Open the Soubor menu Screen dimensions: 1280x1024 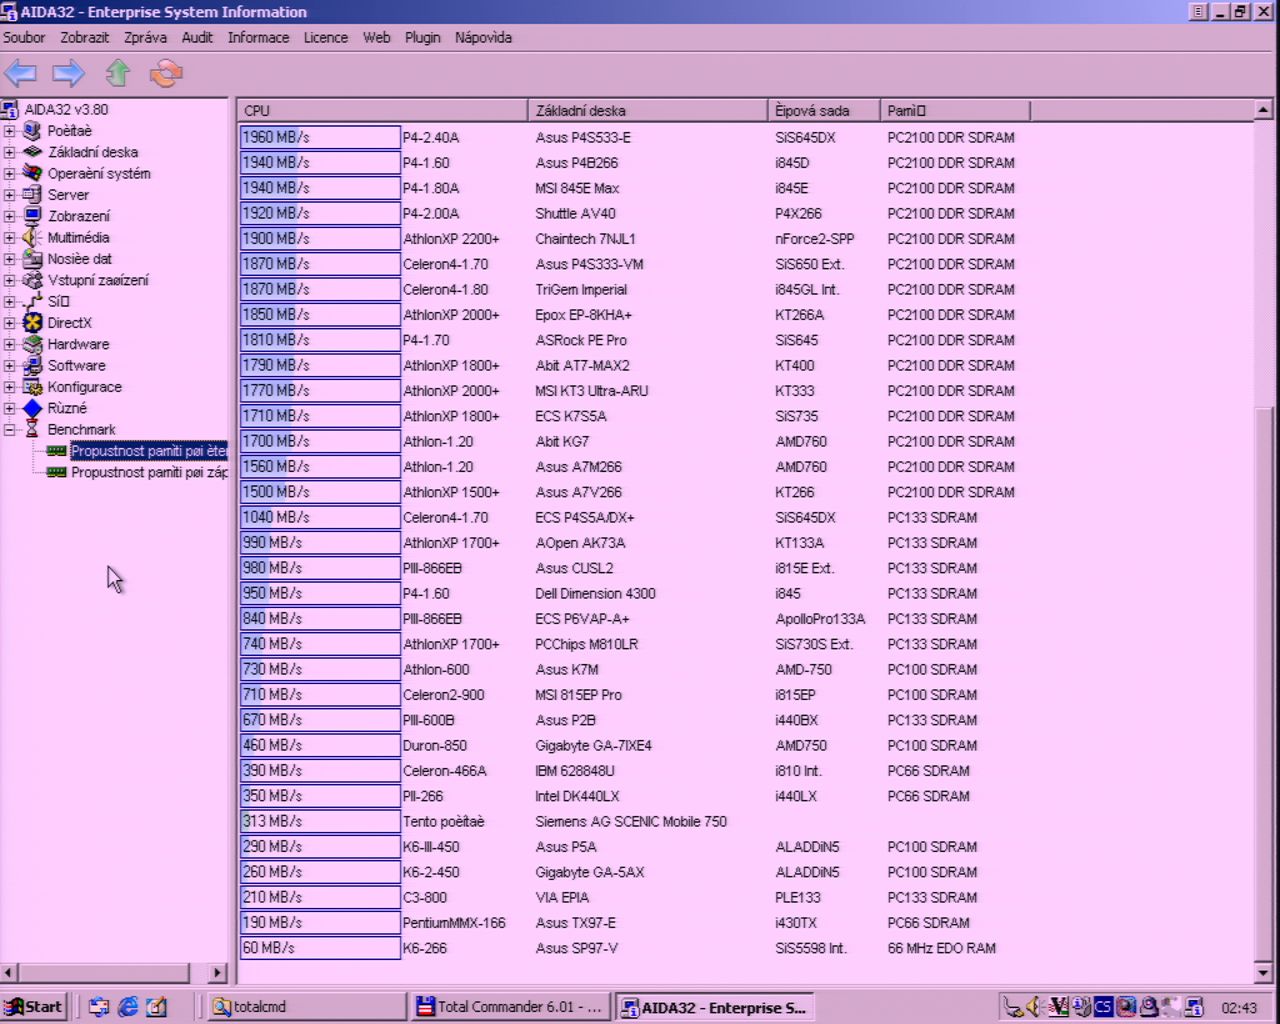(x=24, y=37)
